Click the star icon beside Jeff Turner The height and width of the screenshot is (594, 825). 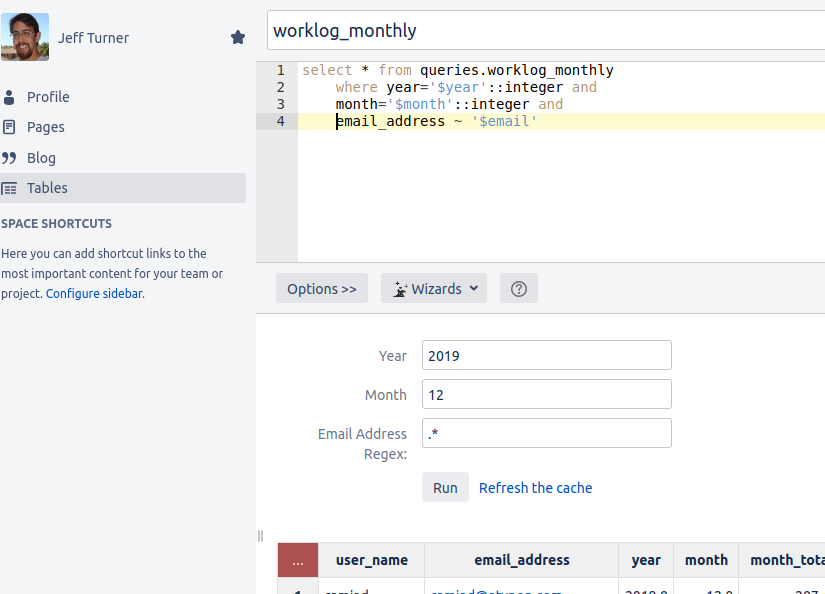click(x=238, y=37)
